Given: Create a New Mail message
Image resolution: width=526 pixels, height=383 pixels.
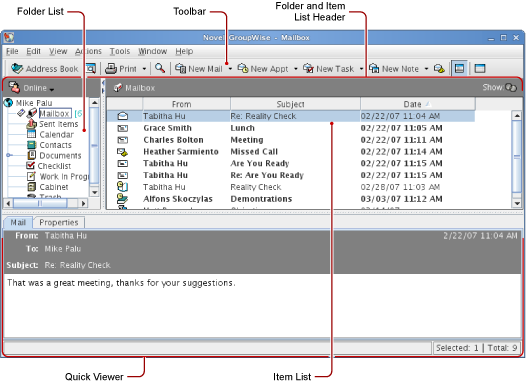Looking at the screenshot, I should click(x=199, y=69).
